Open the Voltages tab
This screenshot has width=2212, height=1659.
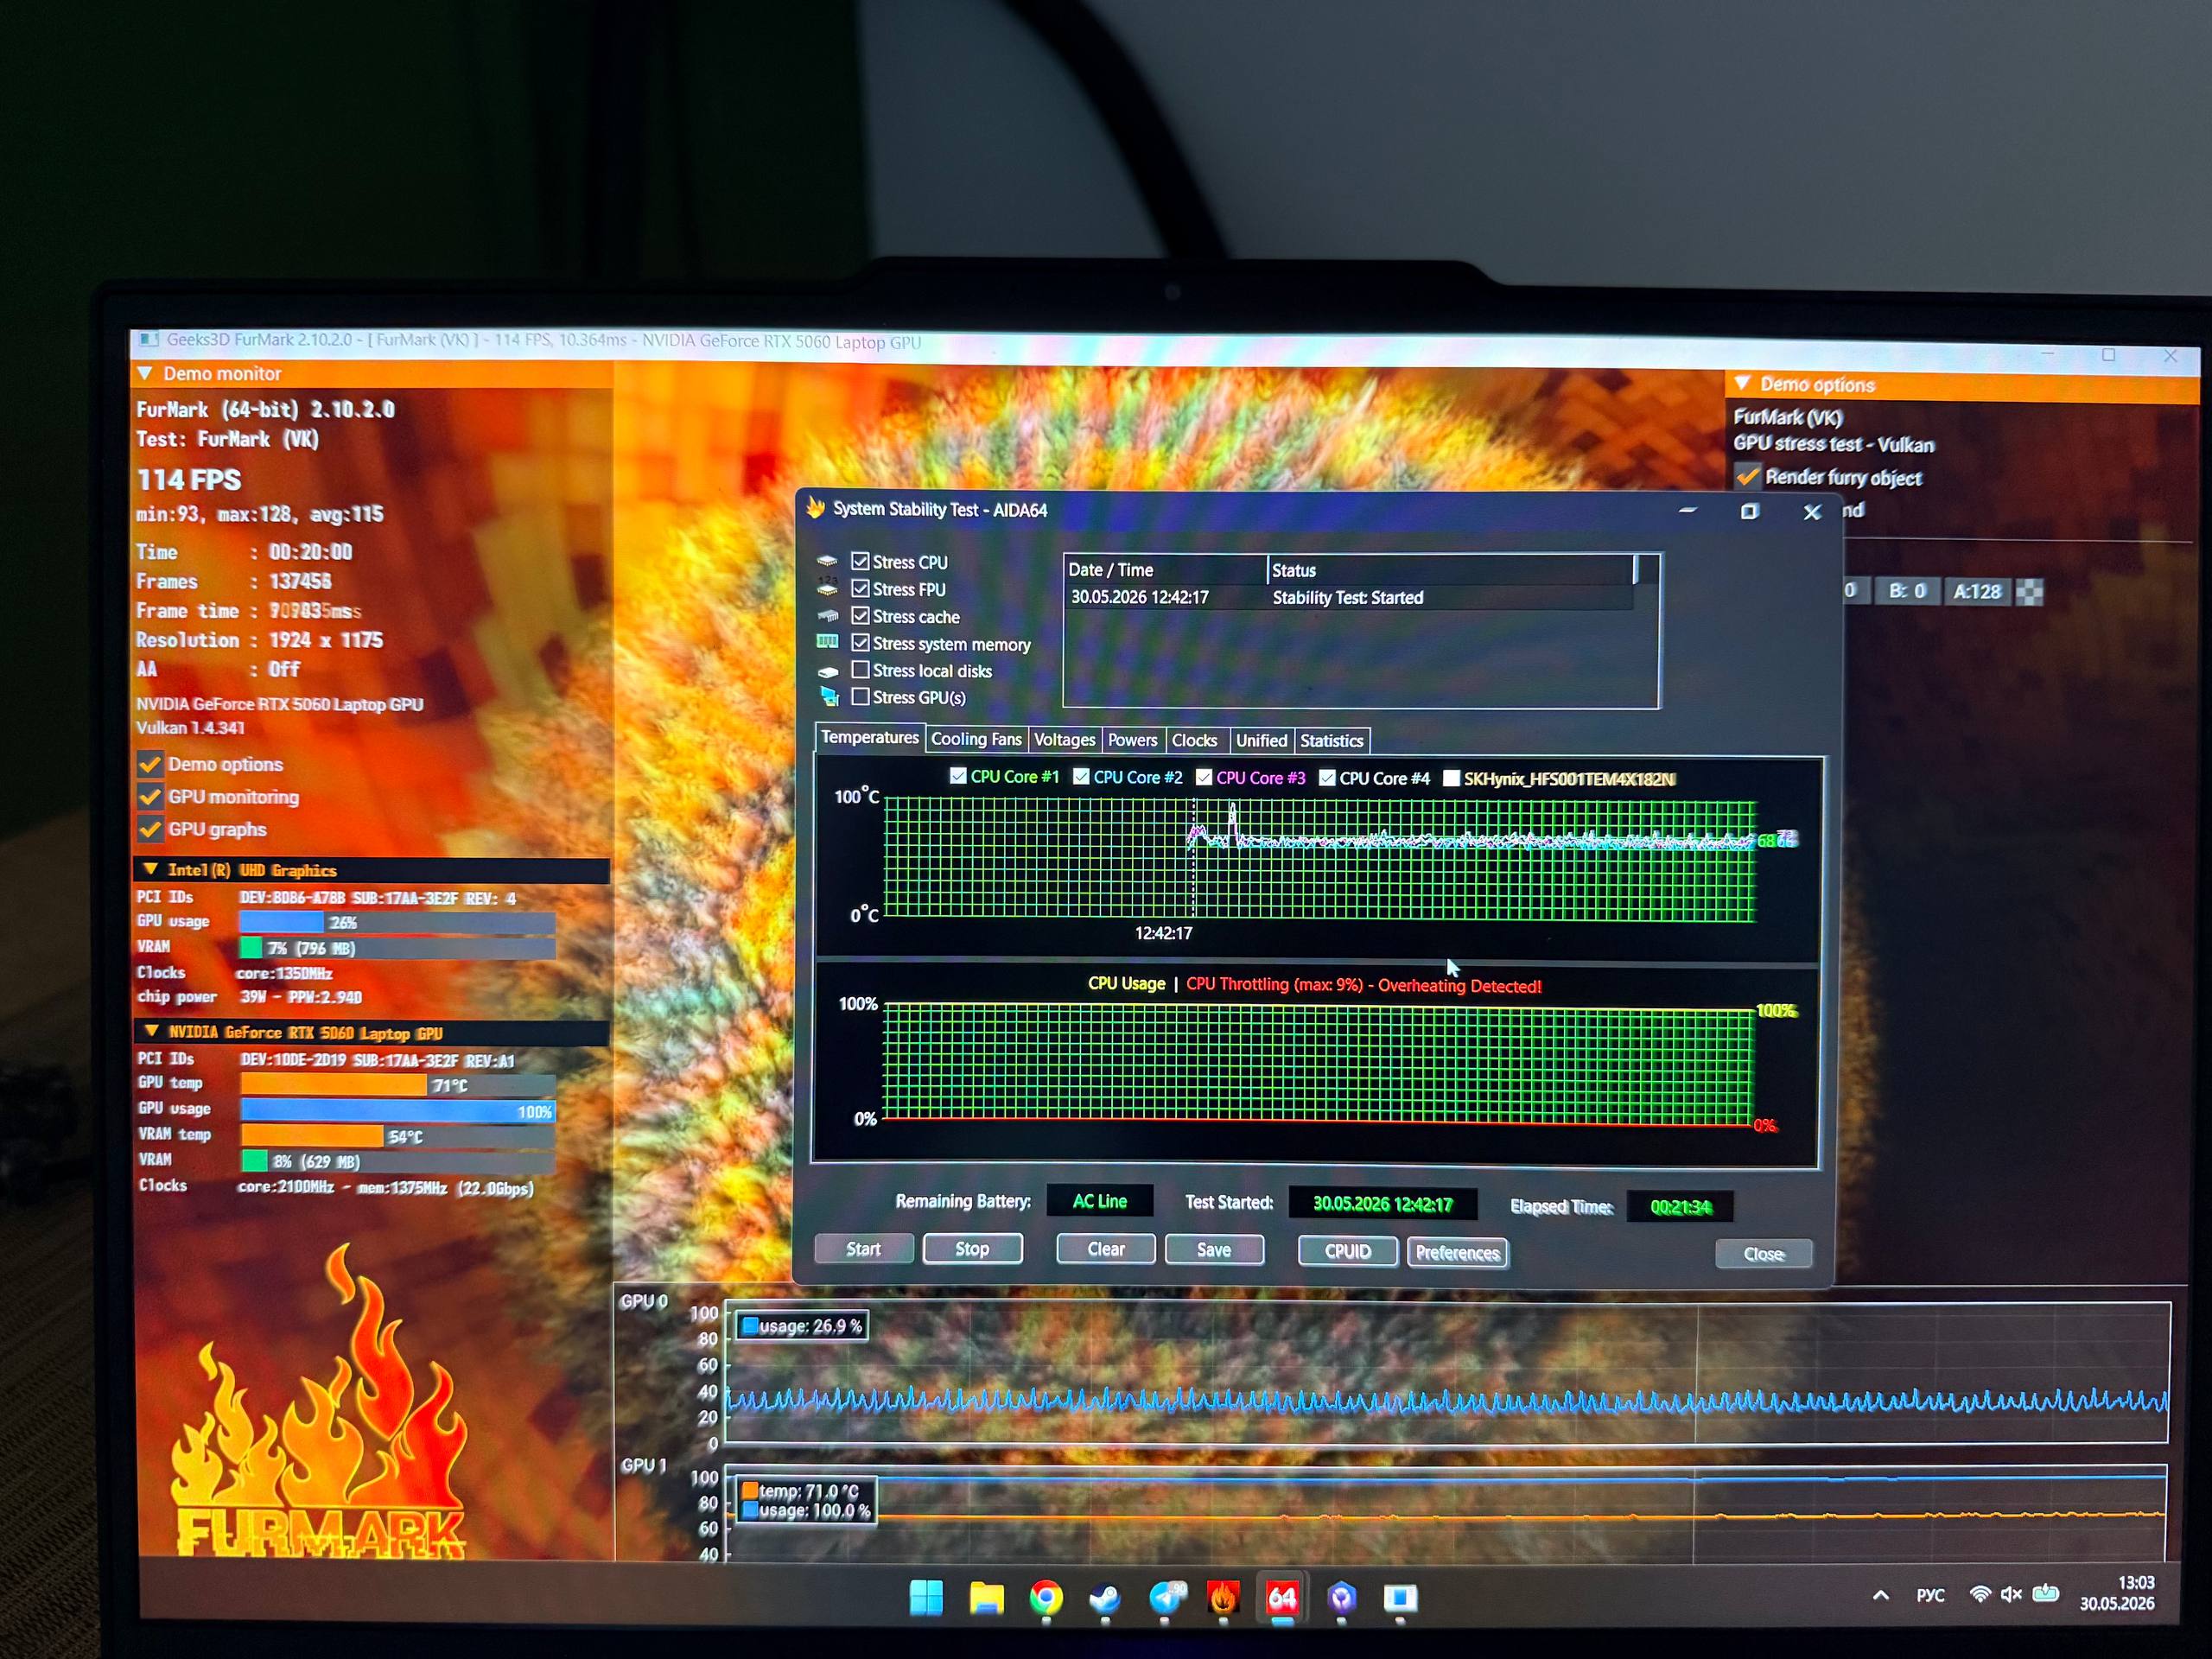[1064, 739]
